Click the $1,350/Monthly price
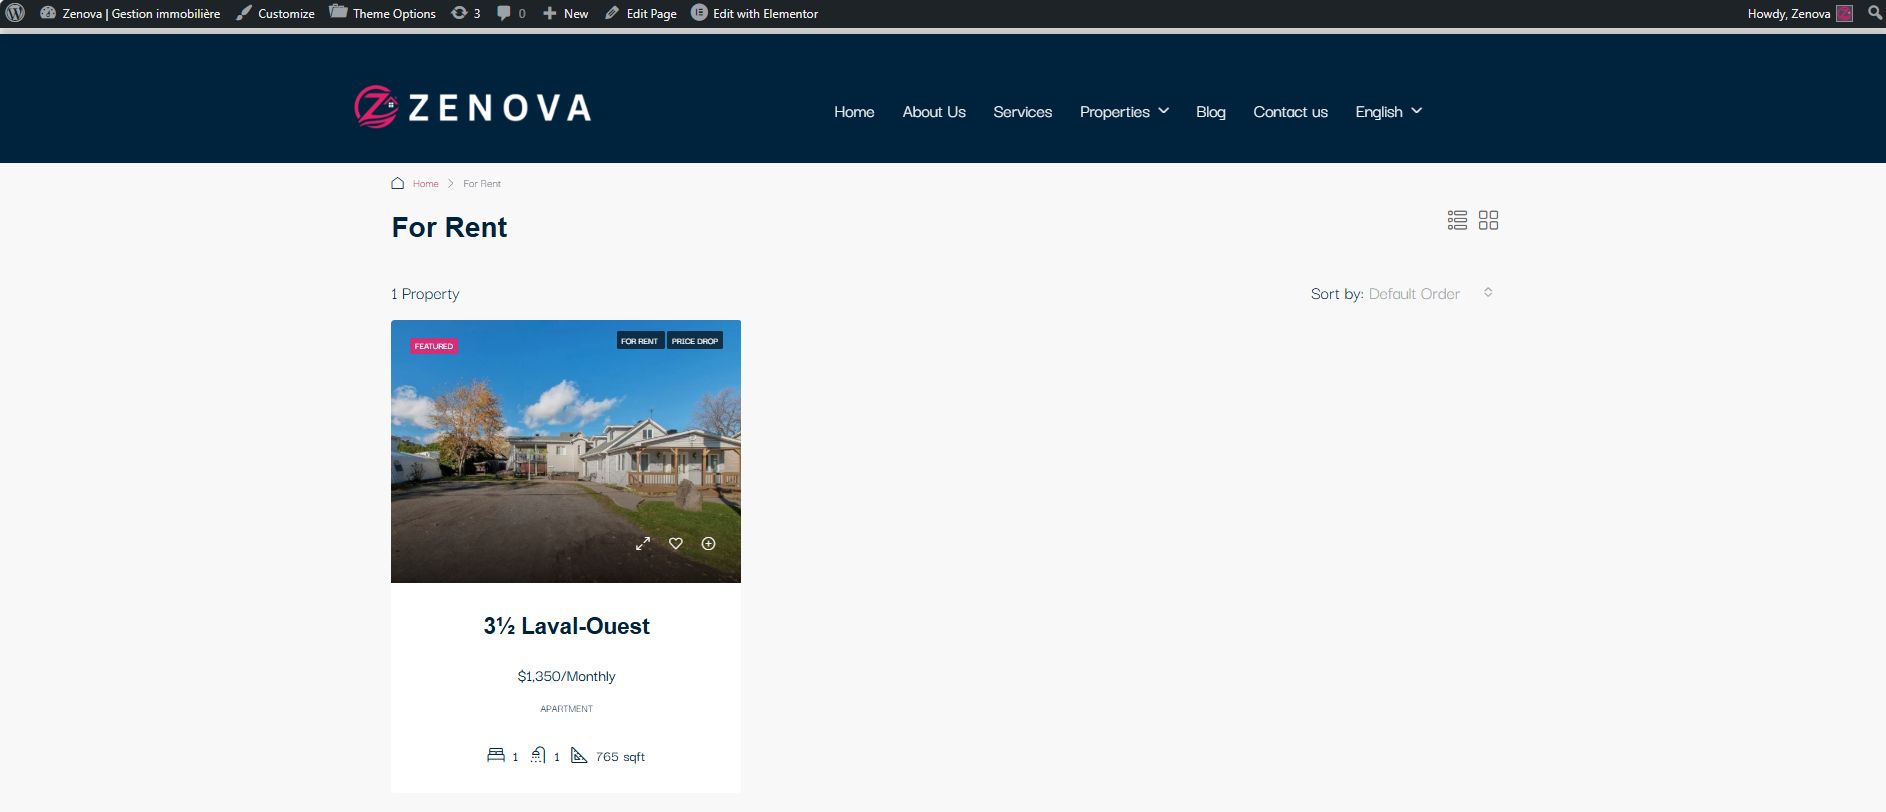This screenshot has width=1886, height=812. tap(566, 677)
